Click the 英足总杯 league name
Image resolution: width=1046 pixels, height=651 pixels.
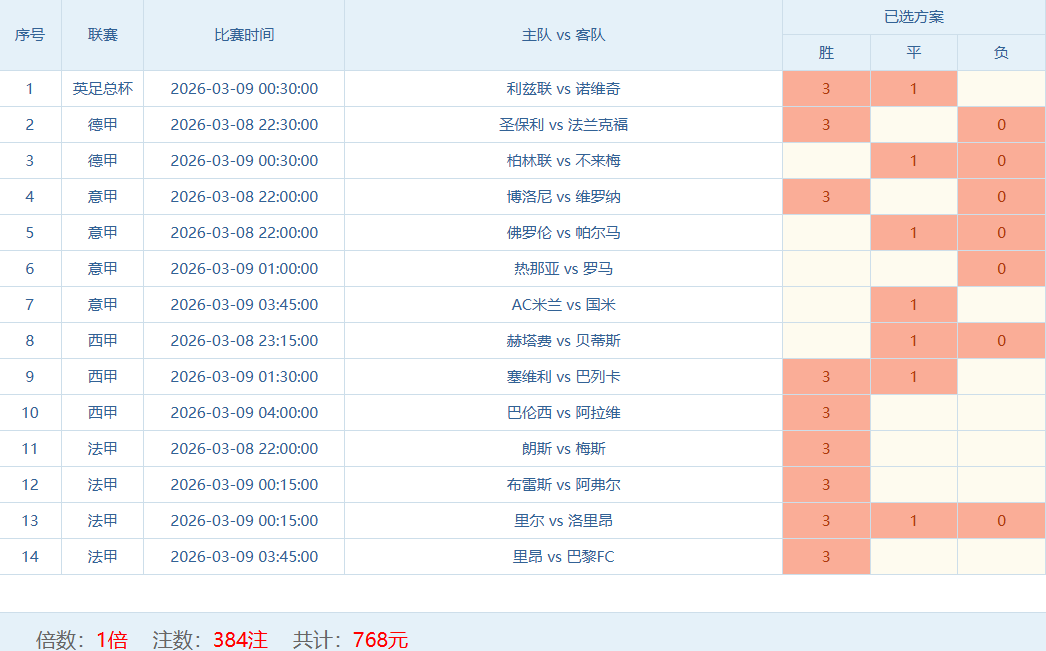pyautogui.click(x=102, y=89)
